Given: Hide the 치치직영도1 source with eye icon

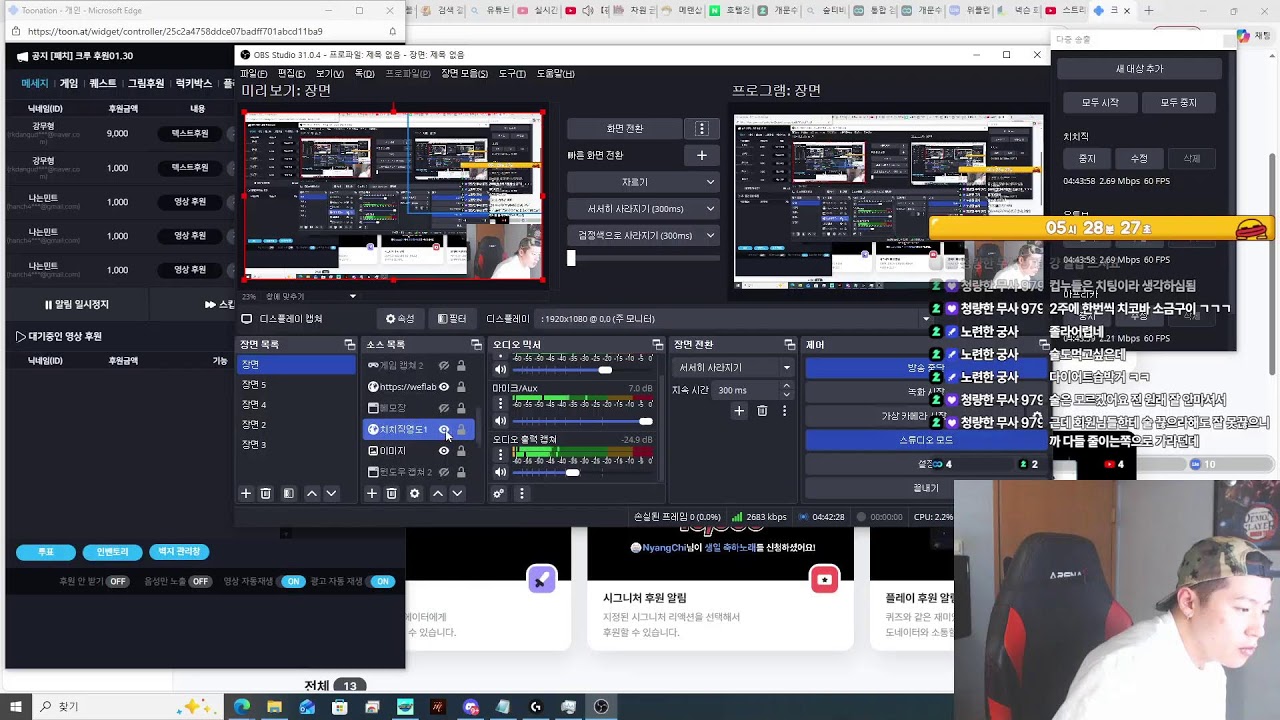Looking at the screenshot, I should pos(443,429).
